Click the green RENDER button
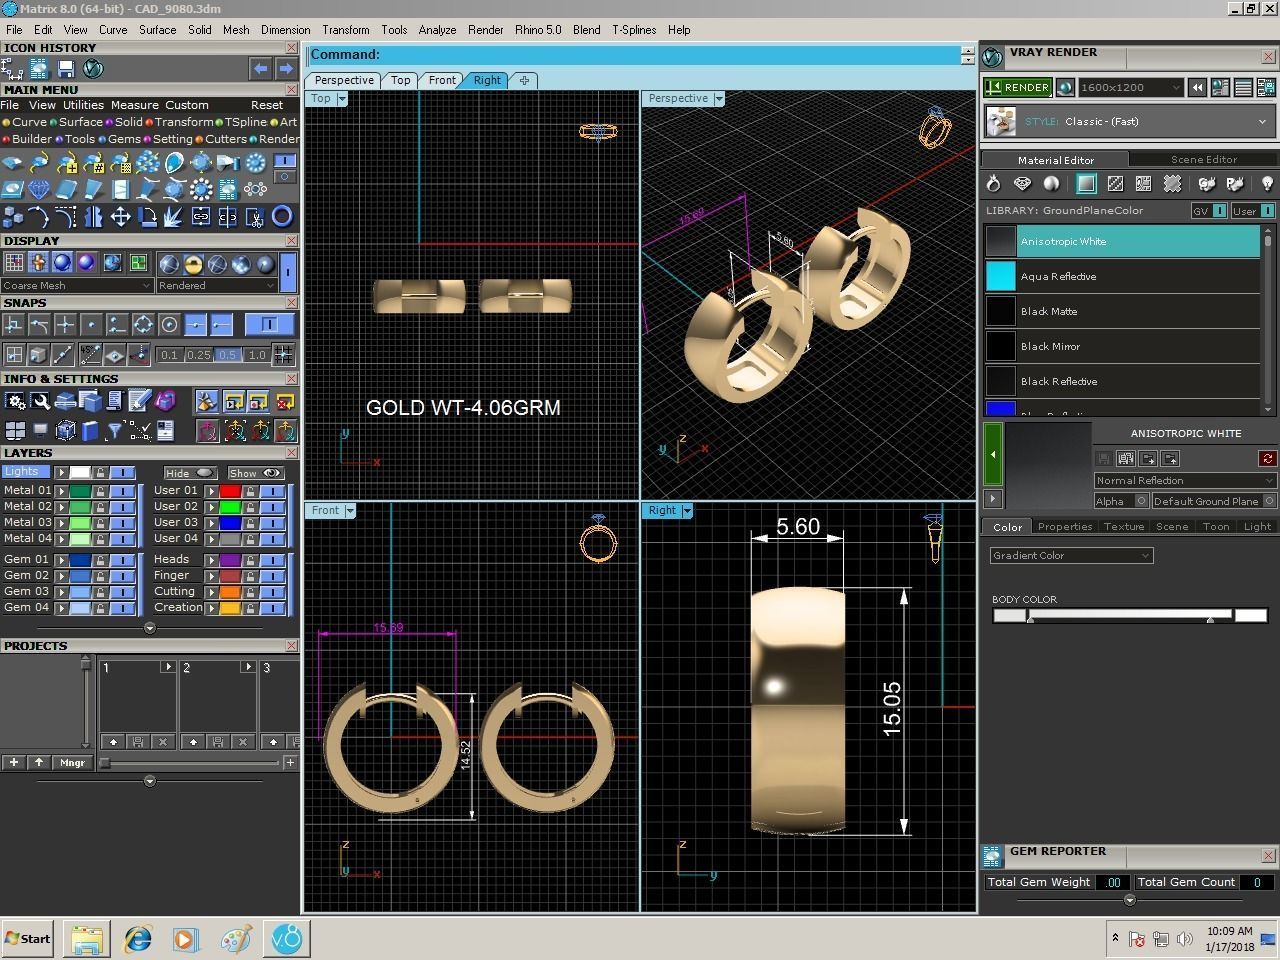The height and width of the screenshot is (960, 1280). coord(1018,88)
